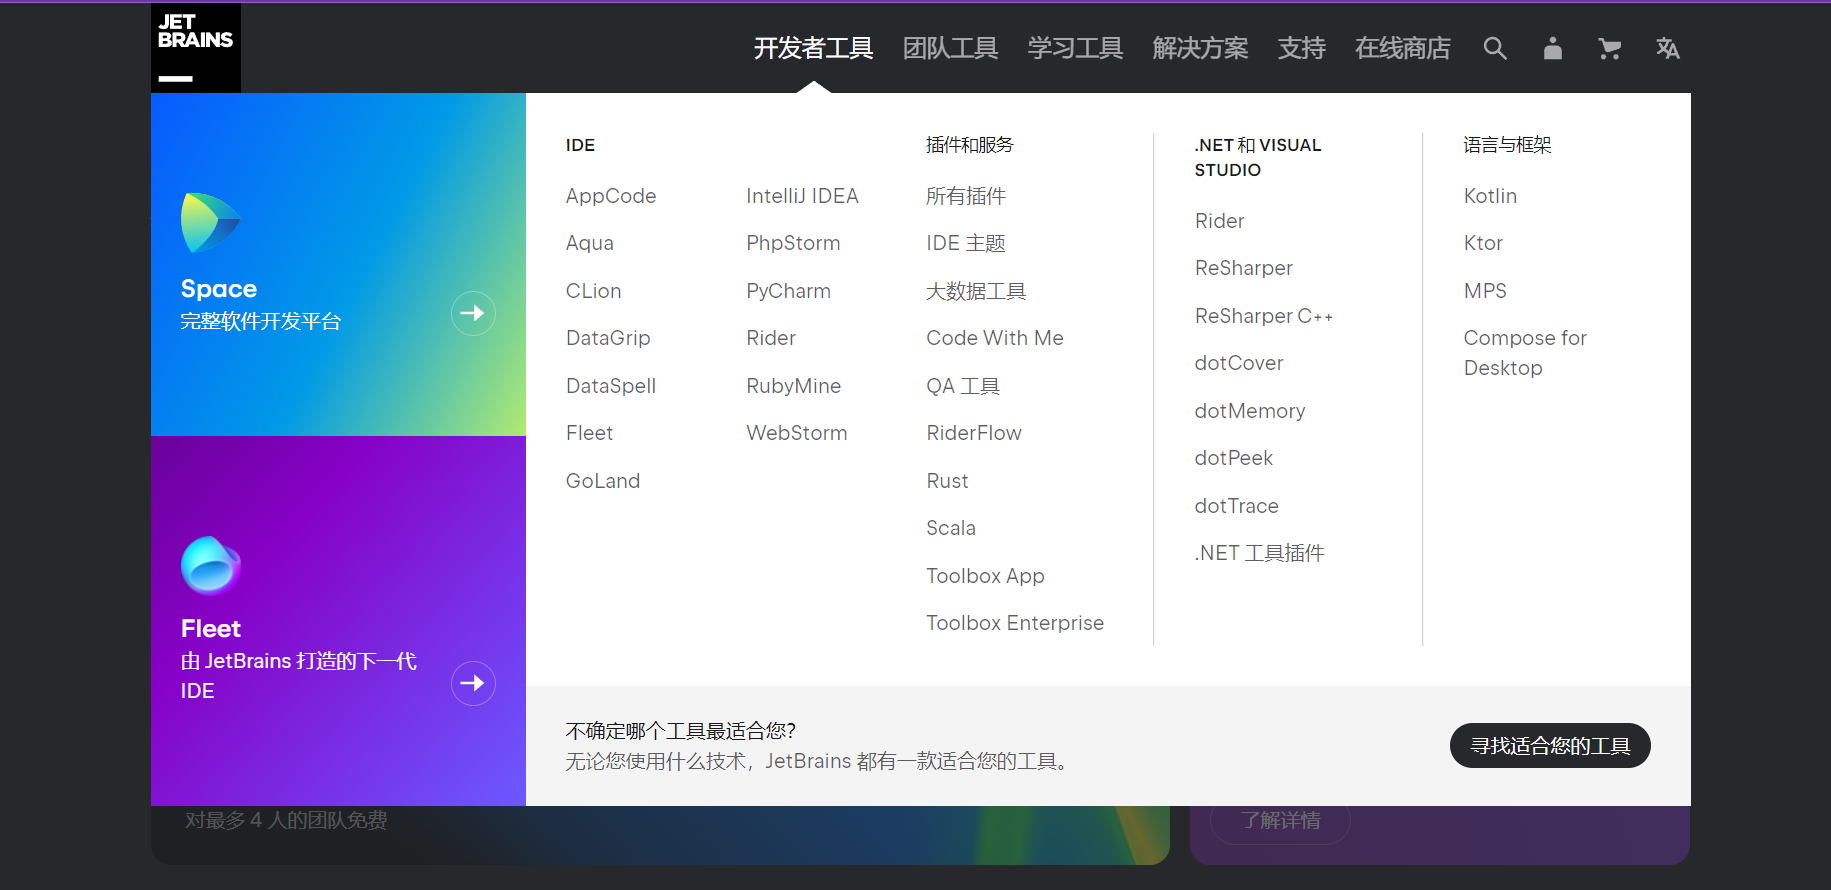This screenshot has width=1831, height=890.
Task: Open the shopping cart icon
Action: 1609,48
